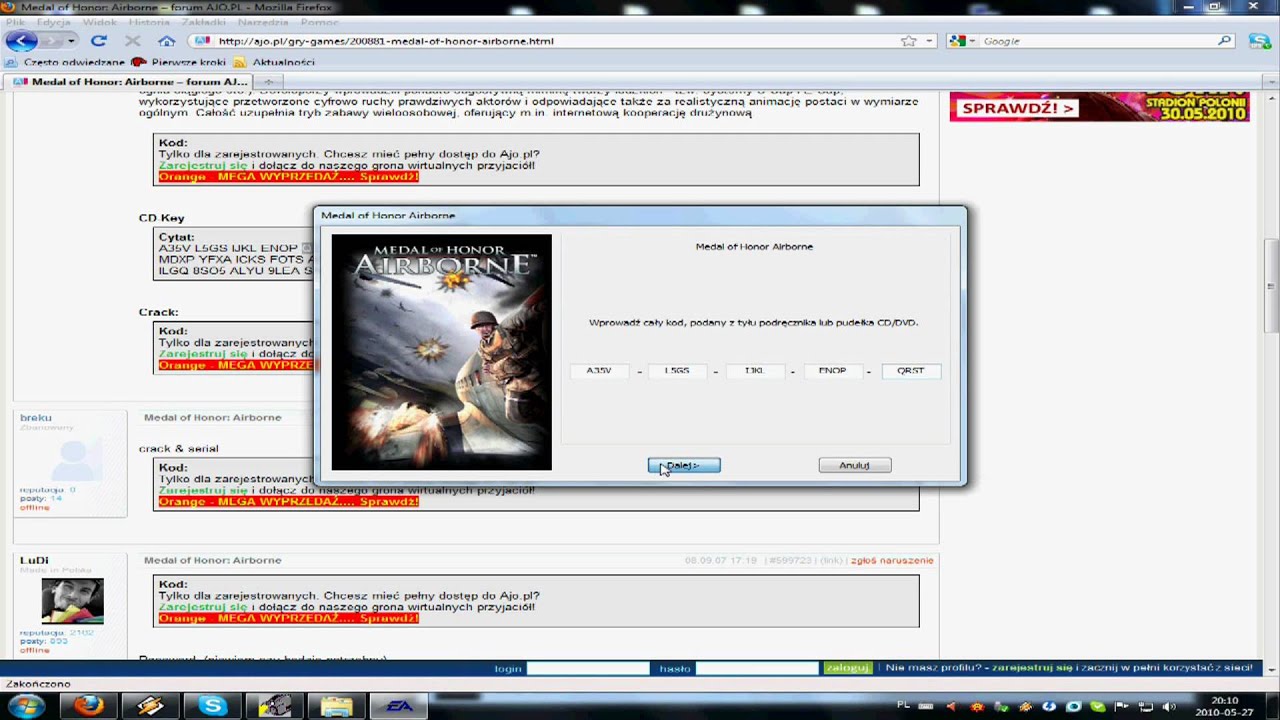1280x720 pixels.
Task: Open the Zakładki menu
Action: tap(204, 22)
